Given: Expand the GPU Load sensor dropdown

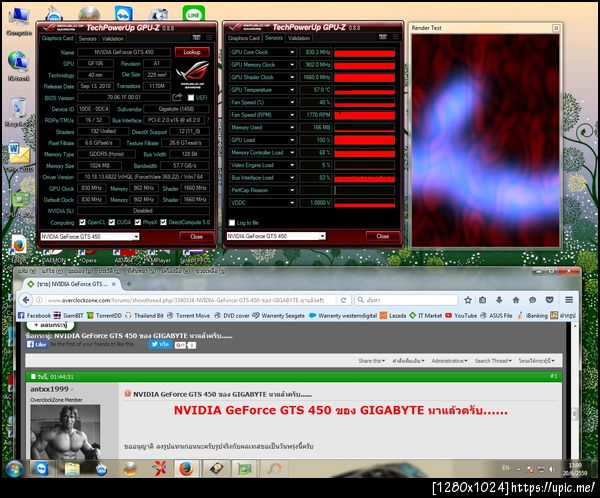Looking at the screenshot, I should tap(292, 140).
